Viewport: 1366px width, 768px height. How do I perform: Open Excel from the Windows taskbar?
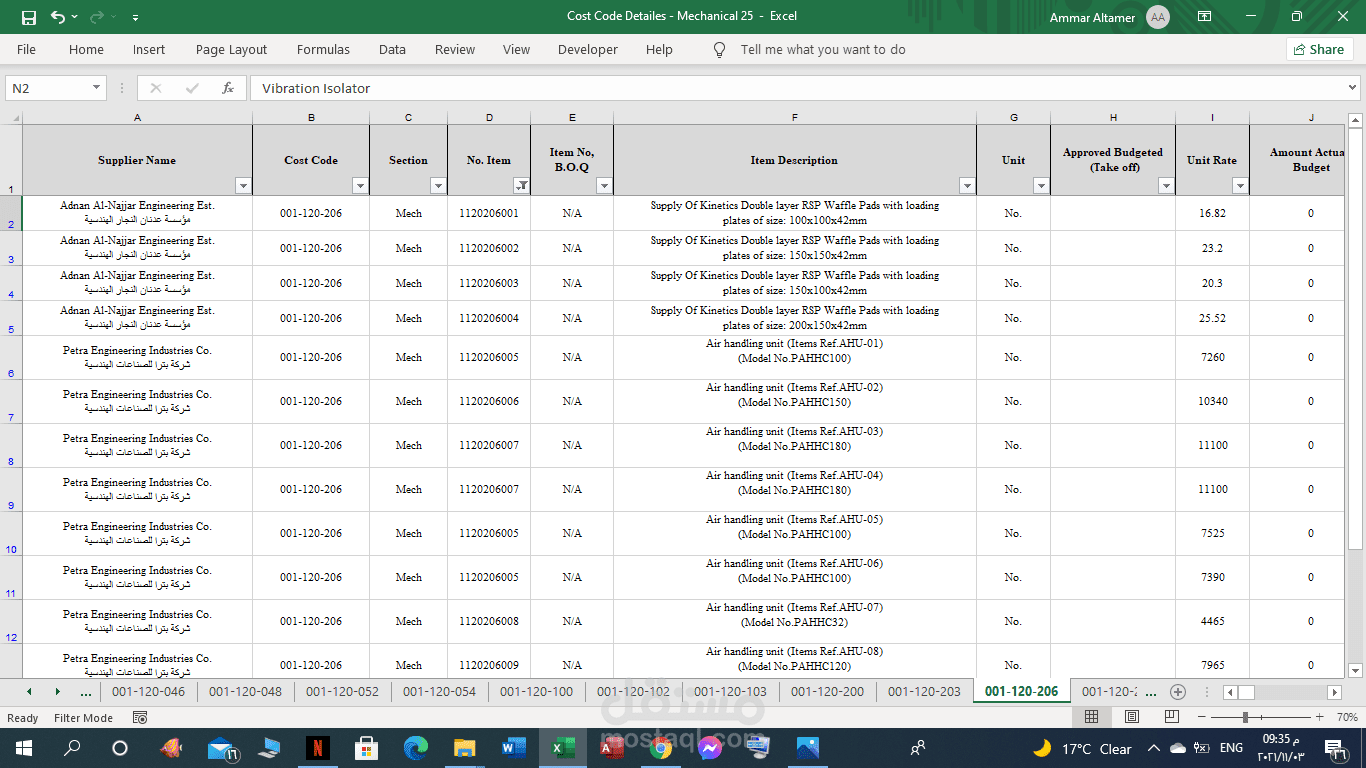tap(562, 747)
